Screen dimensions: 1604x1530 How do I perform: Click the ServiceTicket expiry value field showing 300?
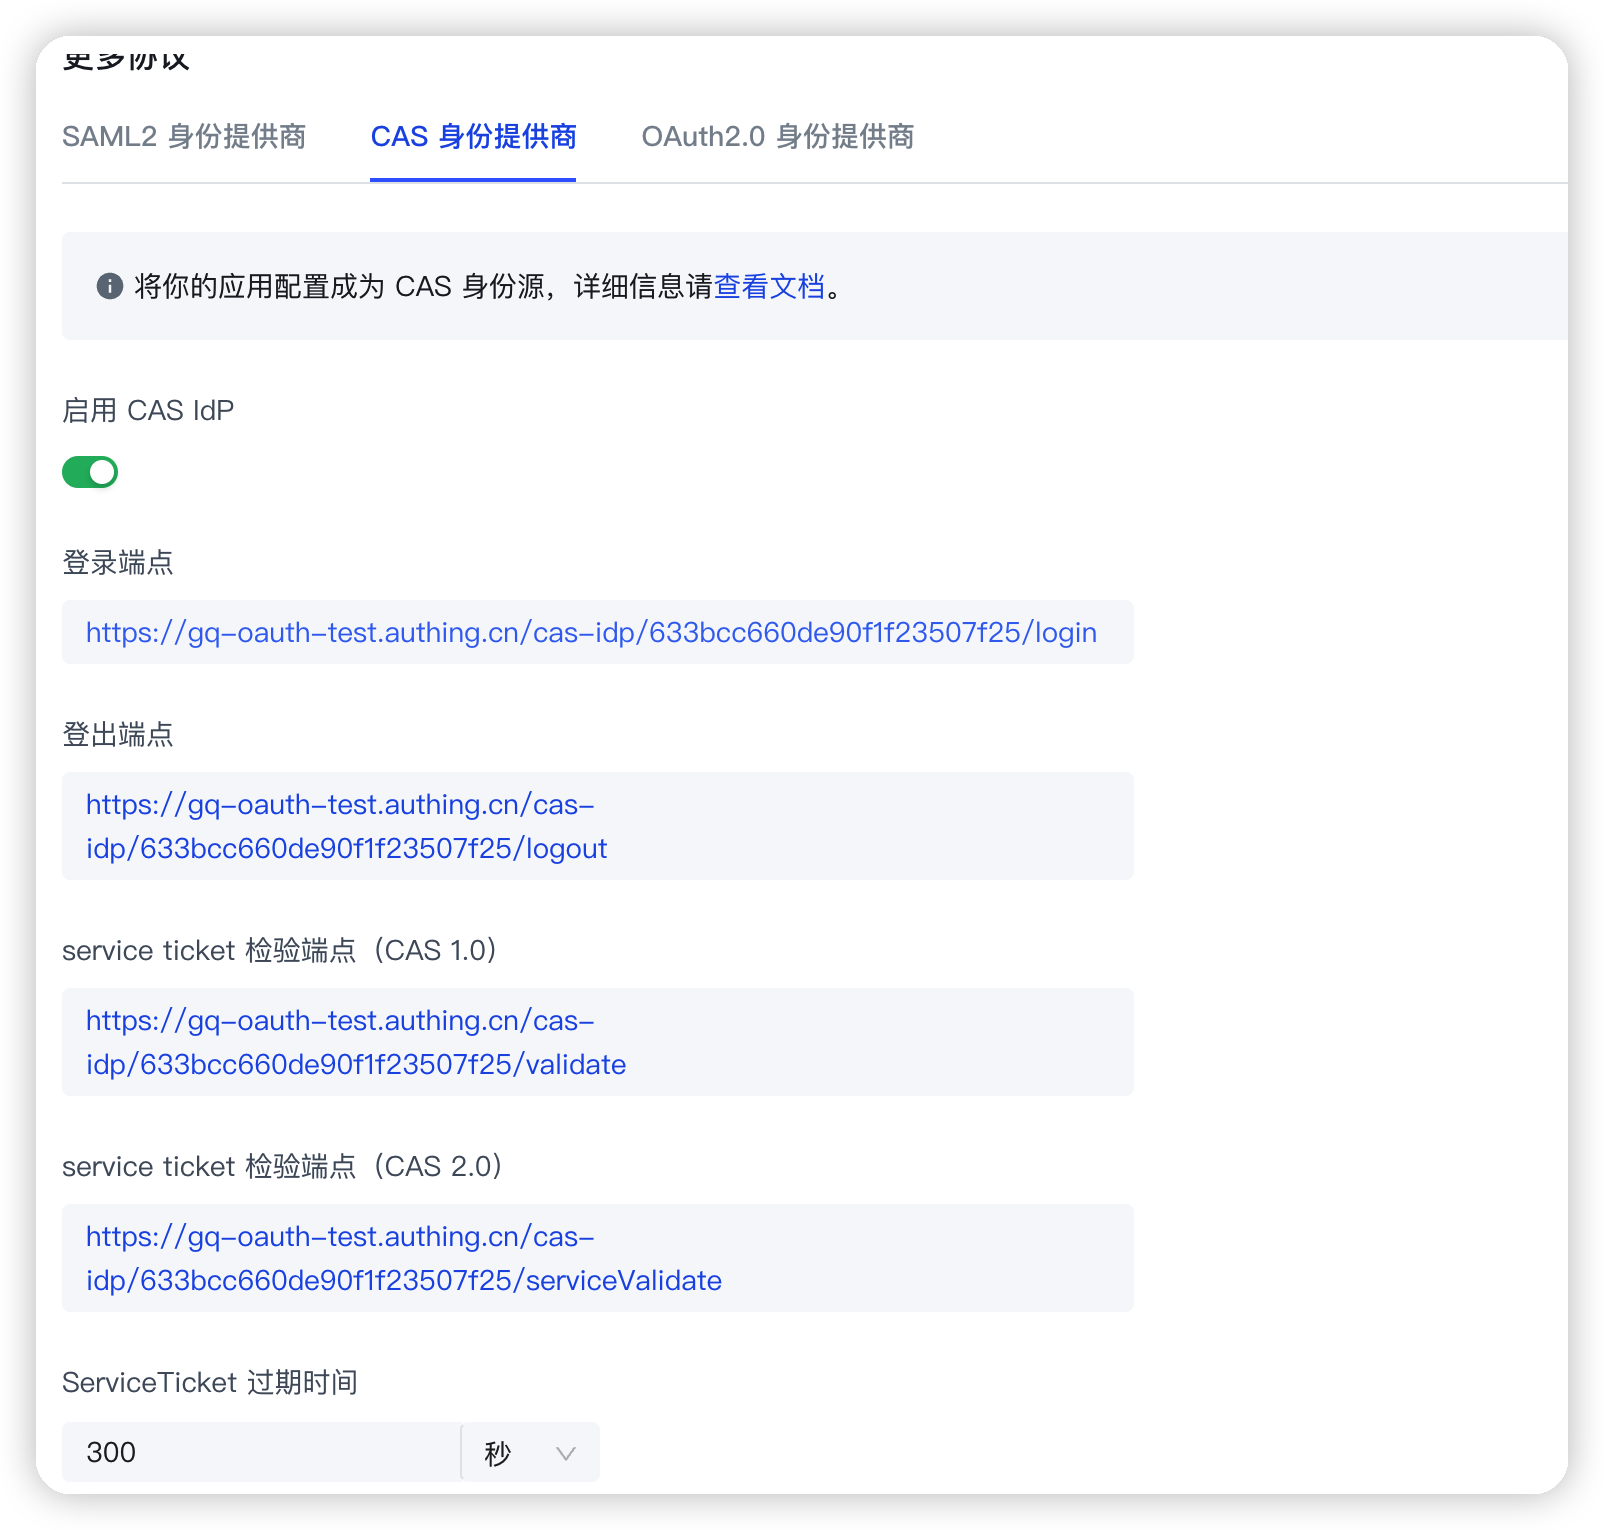click(x=260, y=1452)
